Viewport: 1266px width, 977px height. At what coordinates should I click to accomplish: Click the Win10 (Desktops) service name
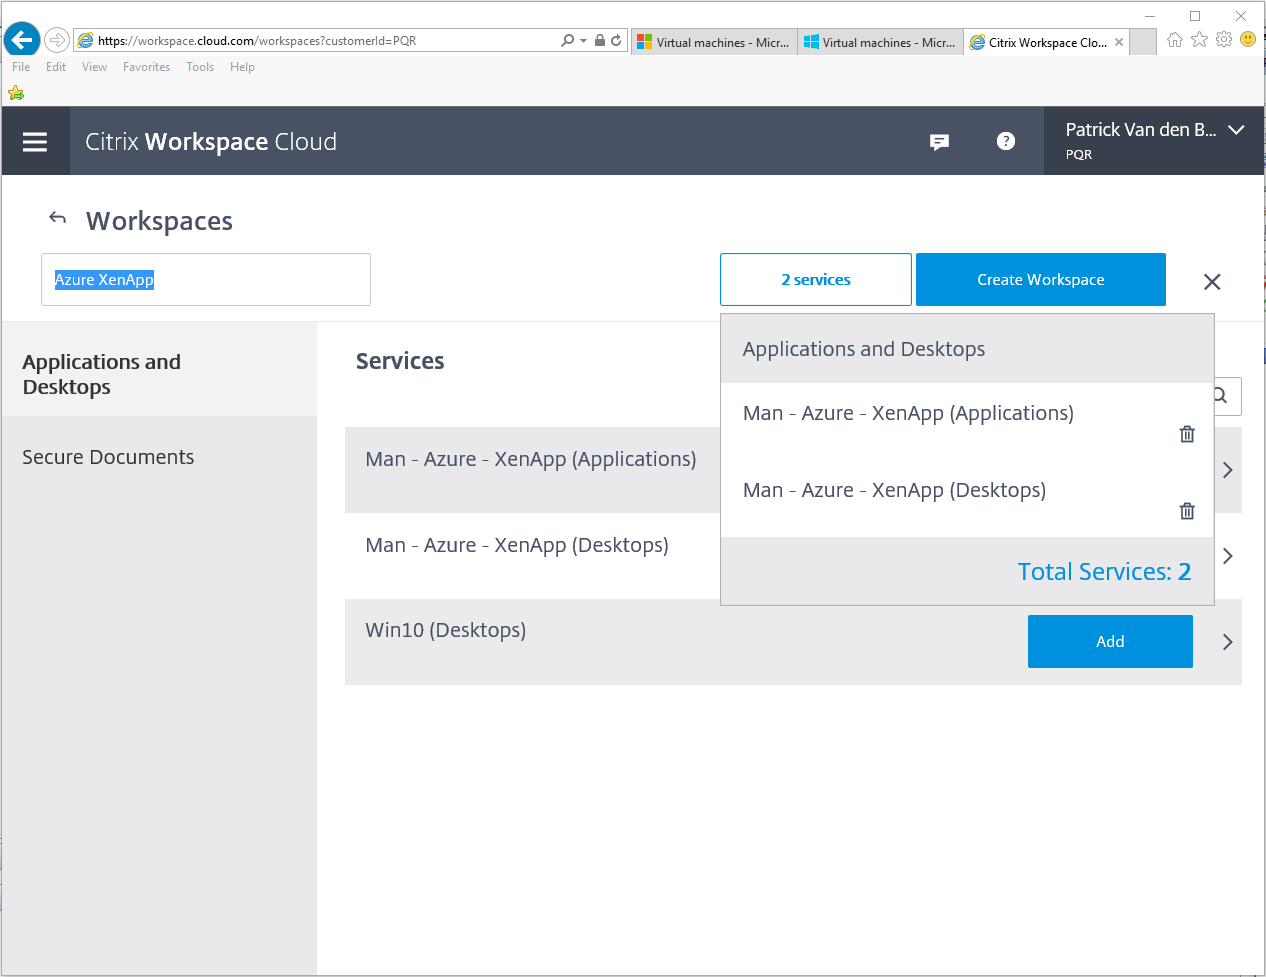pos(445,630)
